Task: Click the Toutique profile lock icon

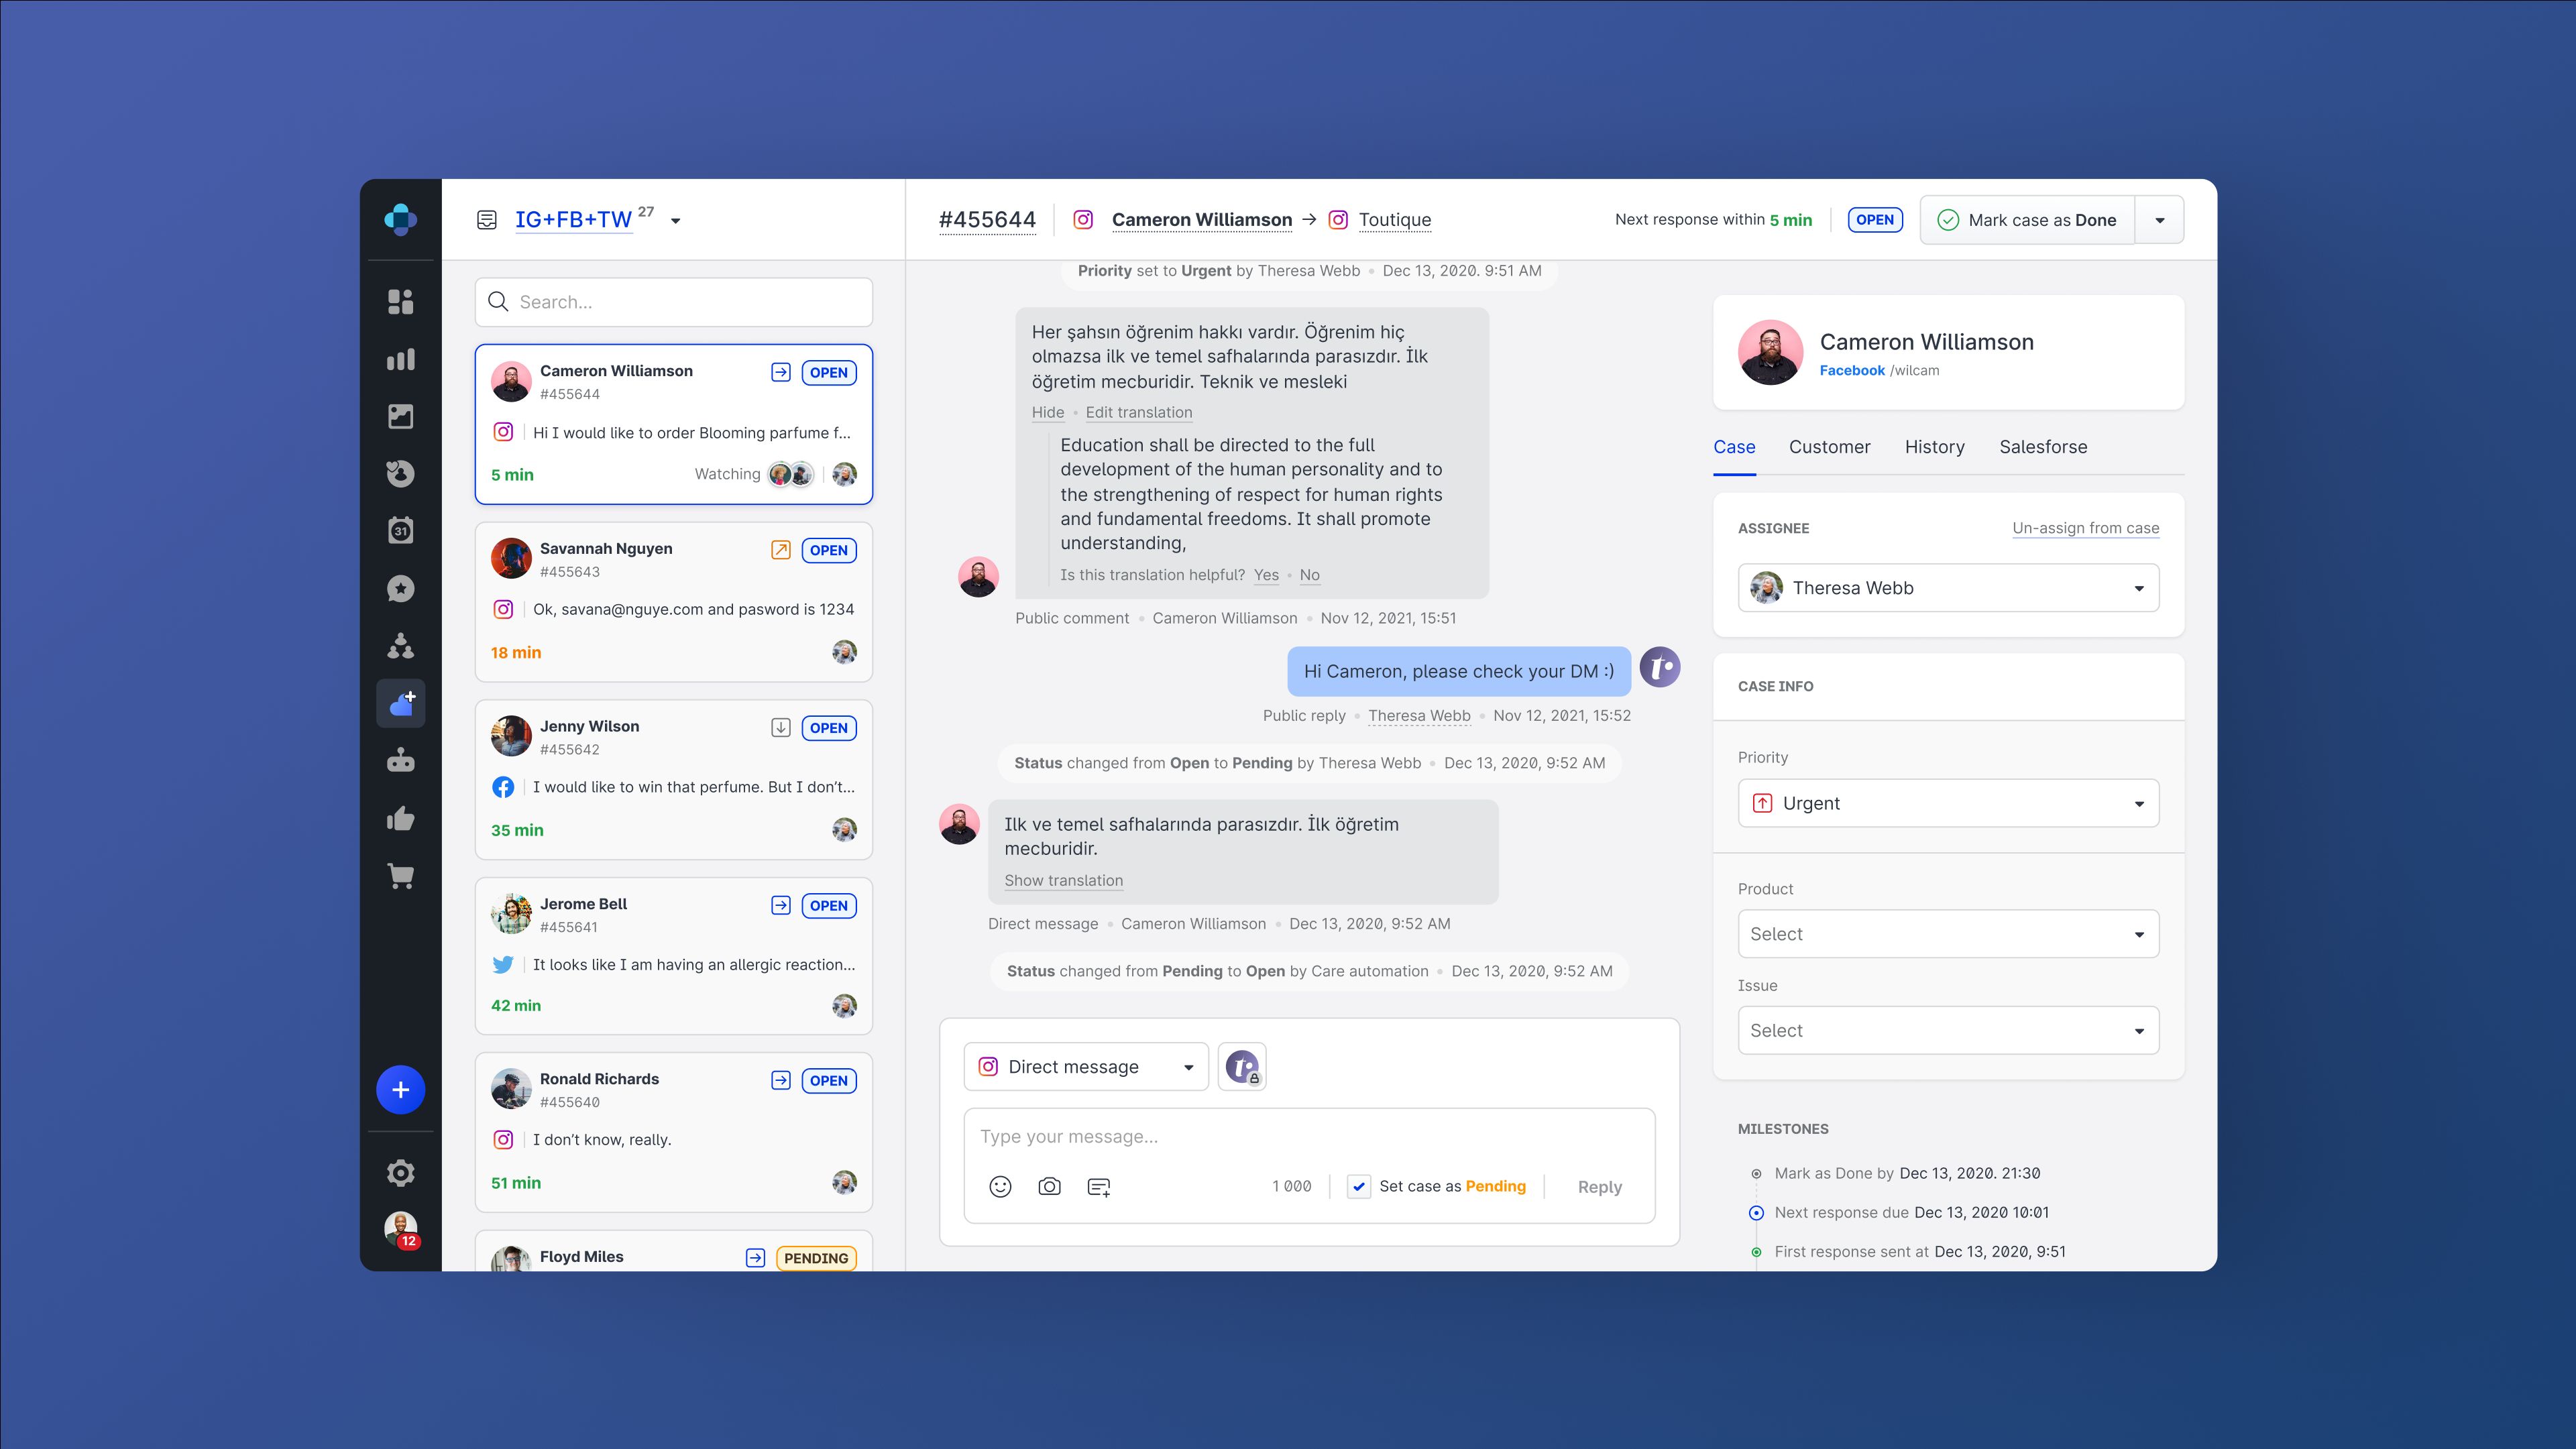Action: click(1242, 1067)
